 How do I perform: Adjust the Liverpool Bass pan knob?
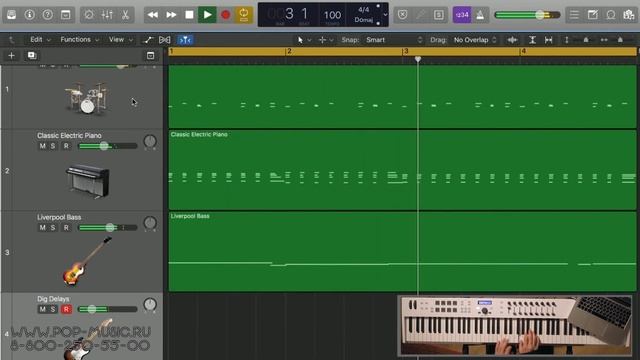[150, 223]
